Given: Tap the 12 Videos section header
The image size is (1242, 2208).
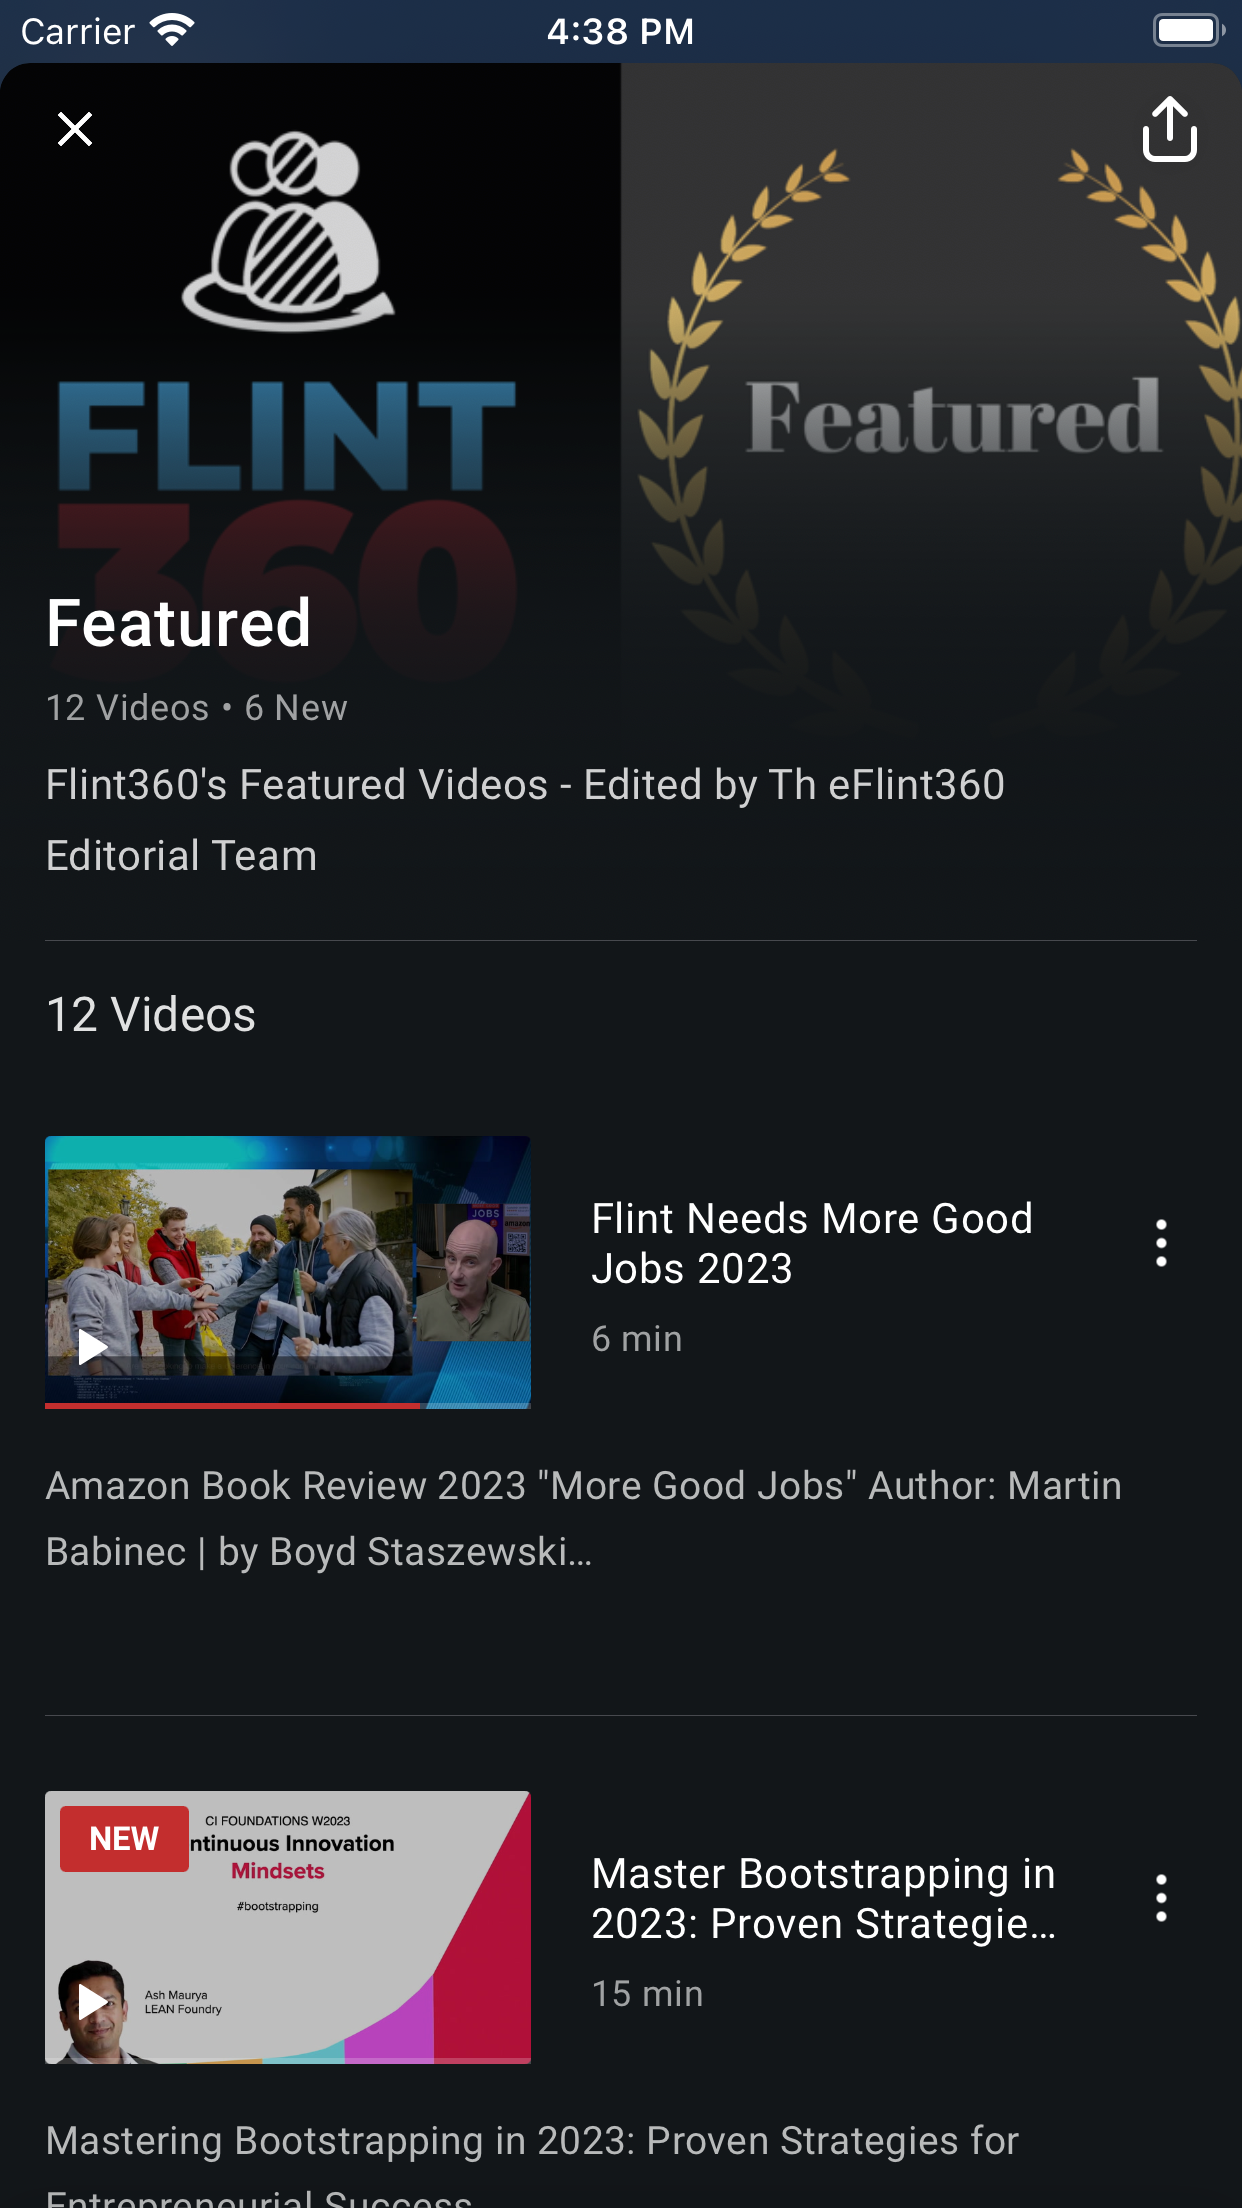Looking at the screenshot, I should pos(151,1015).
